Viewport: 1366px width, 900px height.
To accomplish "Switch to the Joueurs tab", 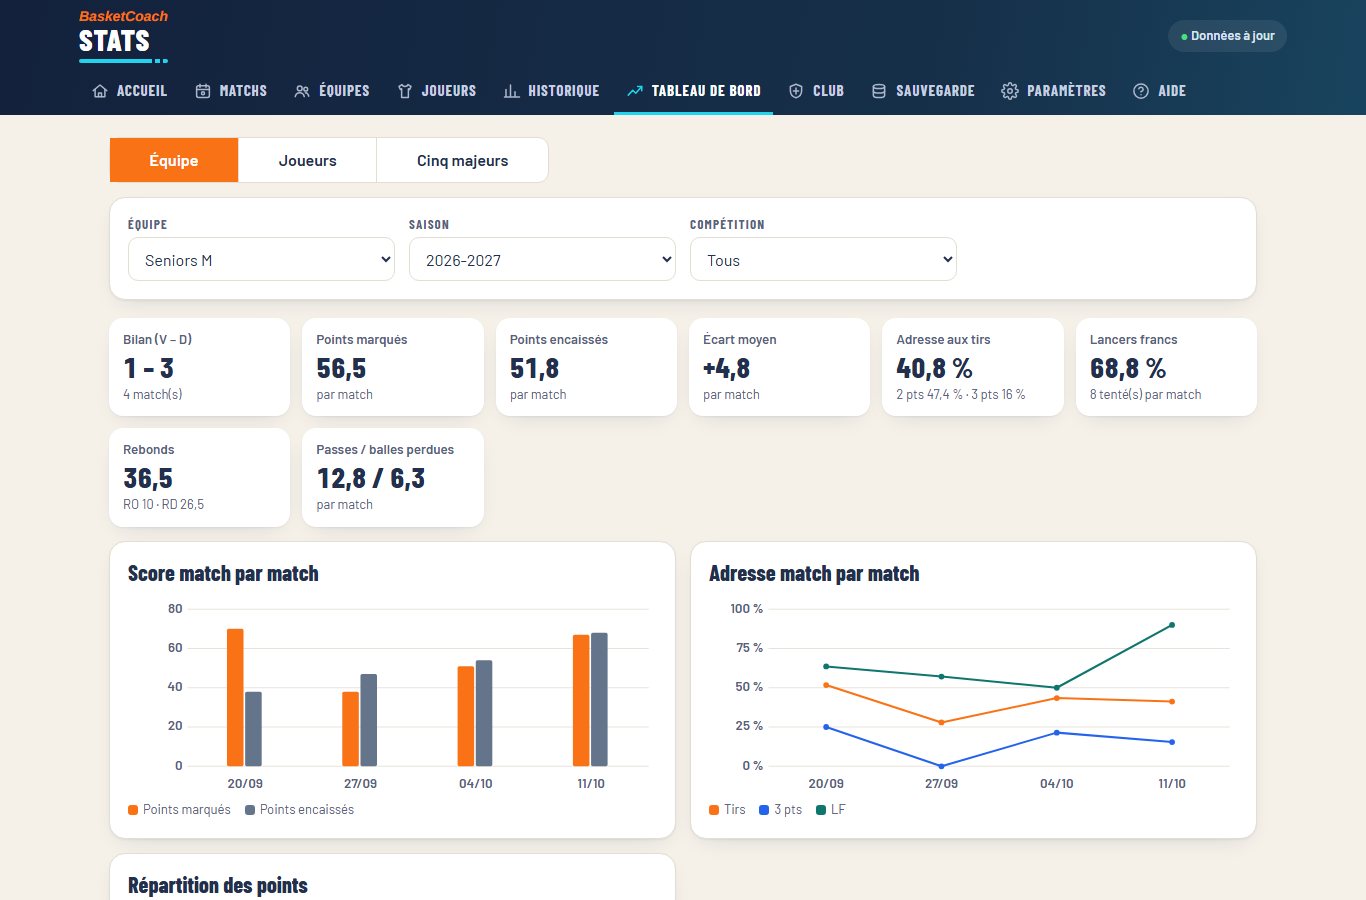I will [x=308, y=160].
